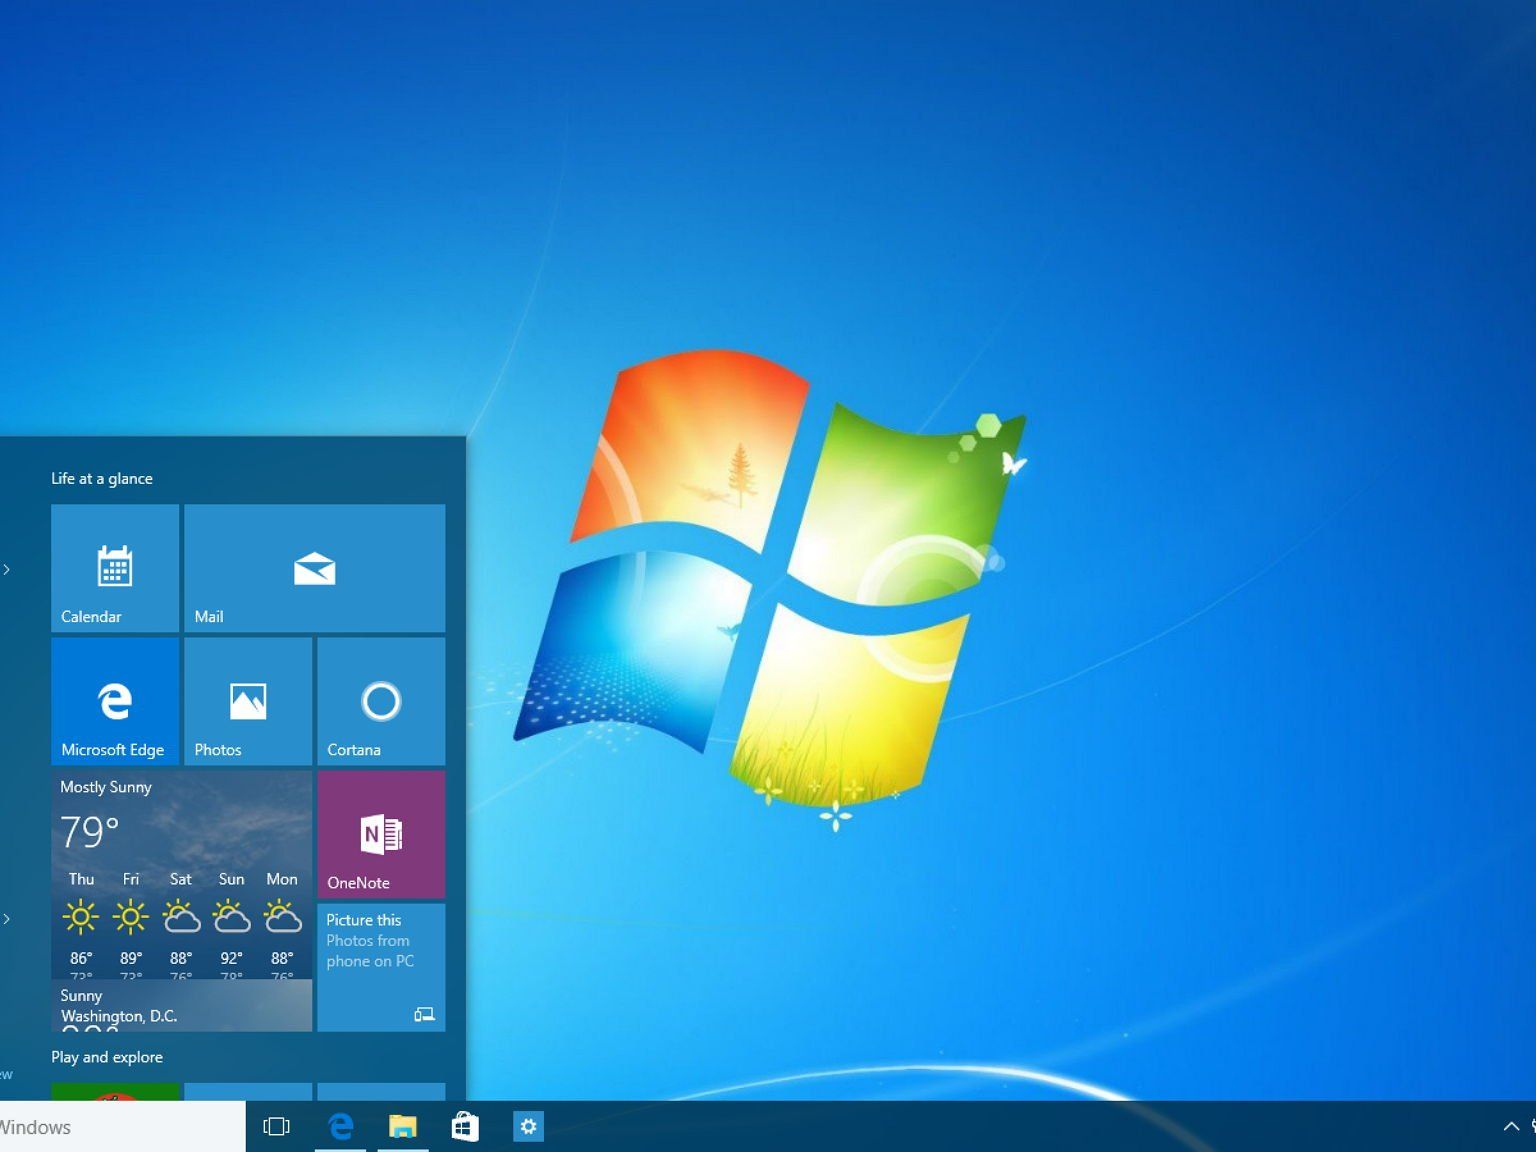The height and width of the screenshot is (1152, 1536).
Task: Open the Photos app tile
Action: pos(247,700)
